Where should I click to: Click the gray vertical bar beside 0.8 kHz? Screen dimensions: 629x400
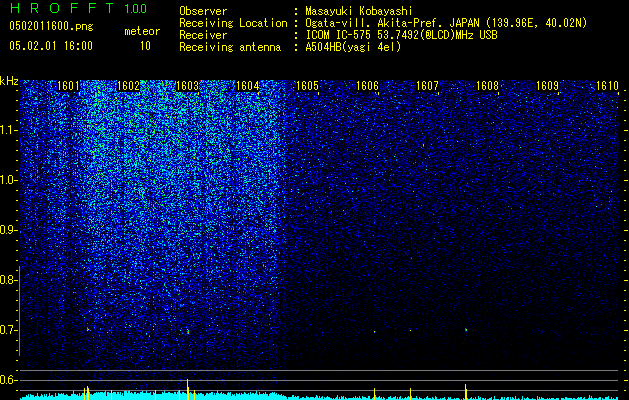19,311
